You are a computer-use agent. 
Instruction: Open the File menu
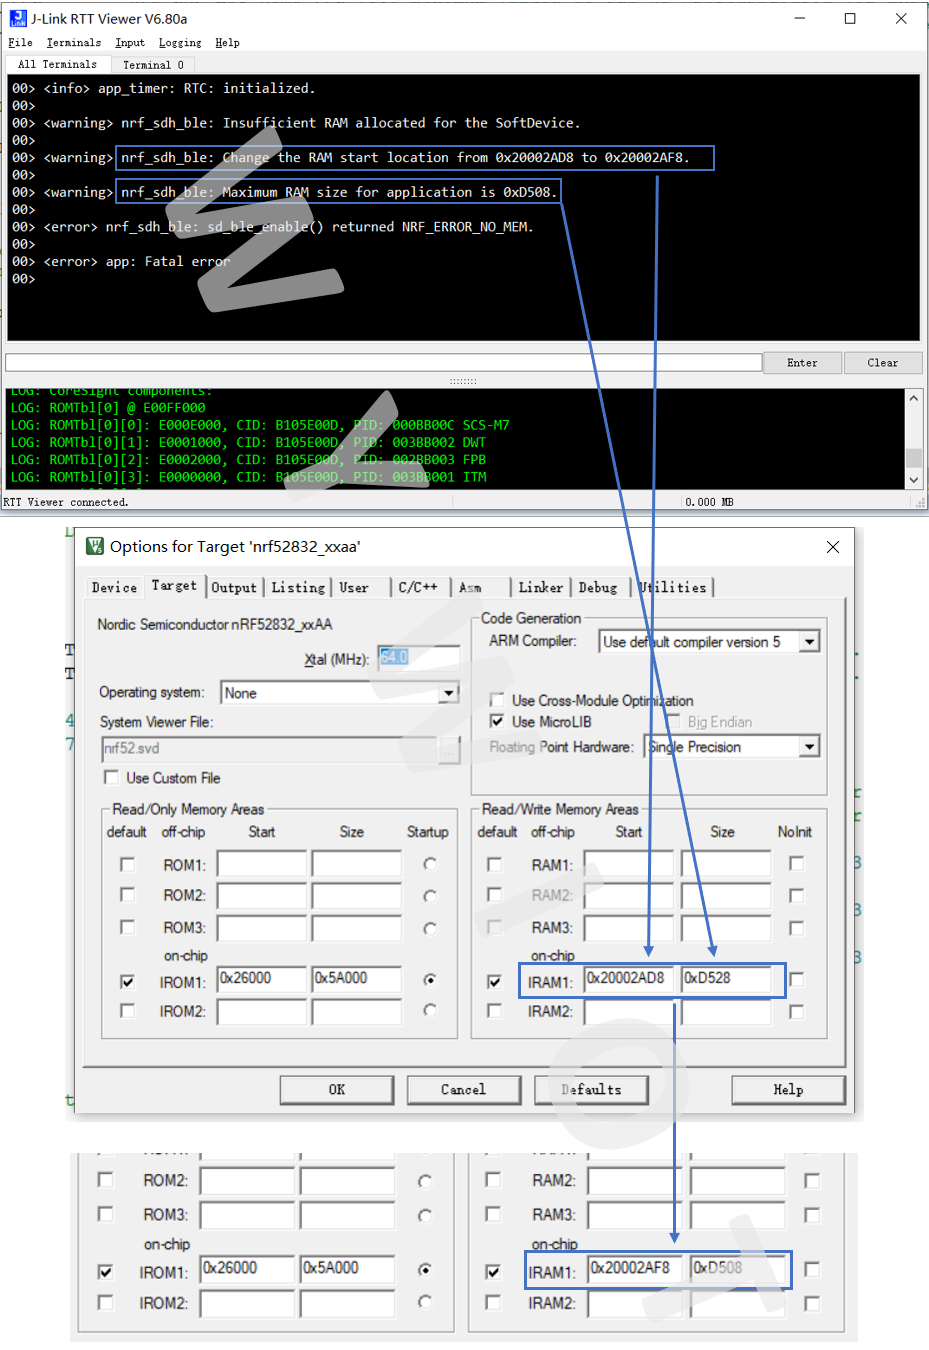pos(20,43)
